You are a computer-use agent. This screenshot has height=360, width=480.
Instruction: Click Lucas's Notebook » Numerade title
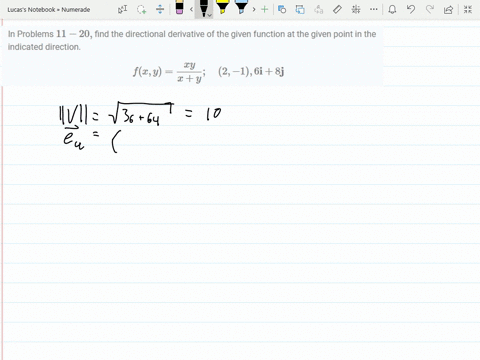click(x=49, y=10)
